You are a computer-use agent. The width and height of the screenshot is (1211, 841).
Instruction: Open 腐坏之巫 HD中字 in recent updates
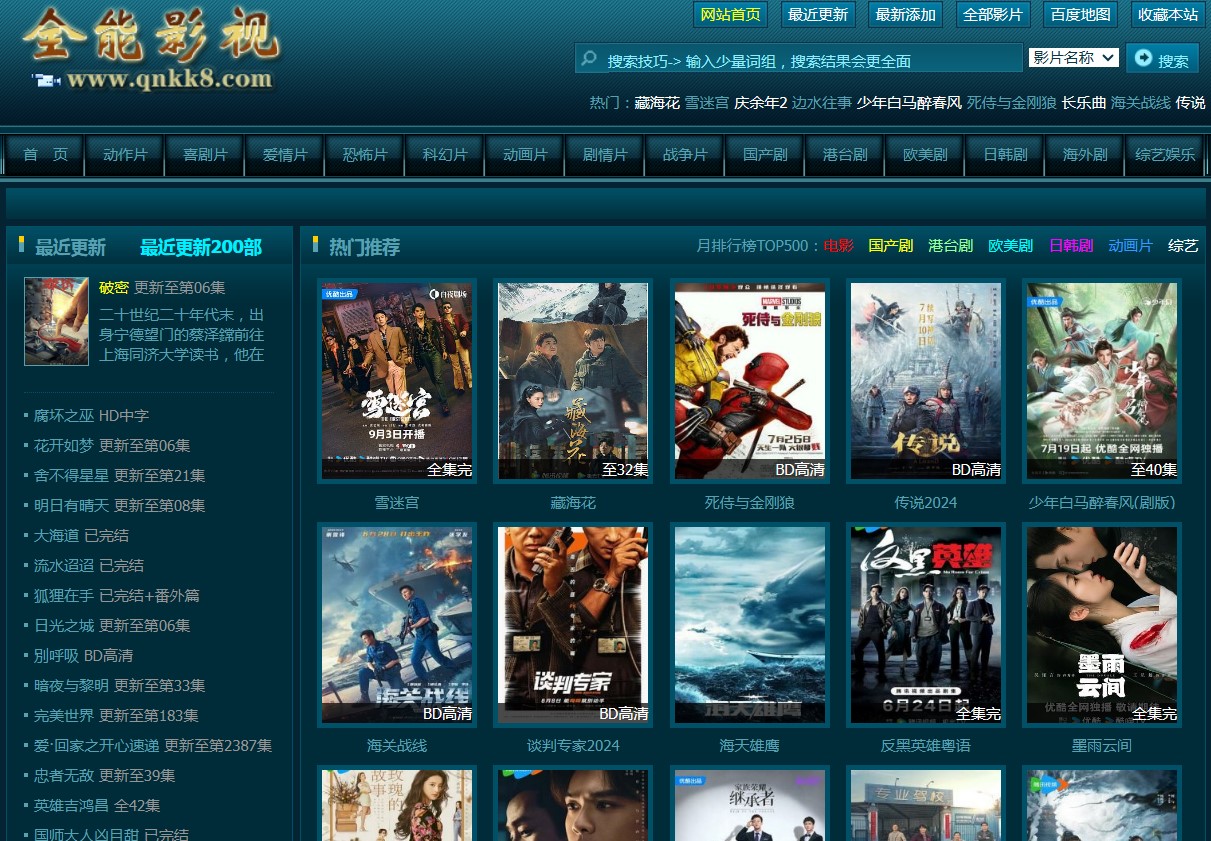pos(91,415)
